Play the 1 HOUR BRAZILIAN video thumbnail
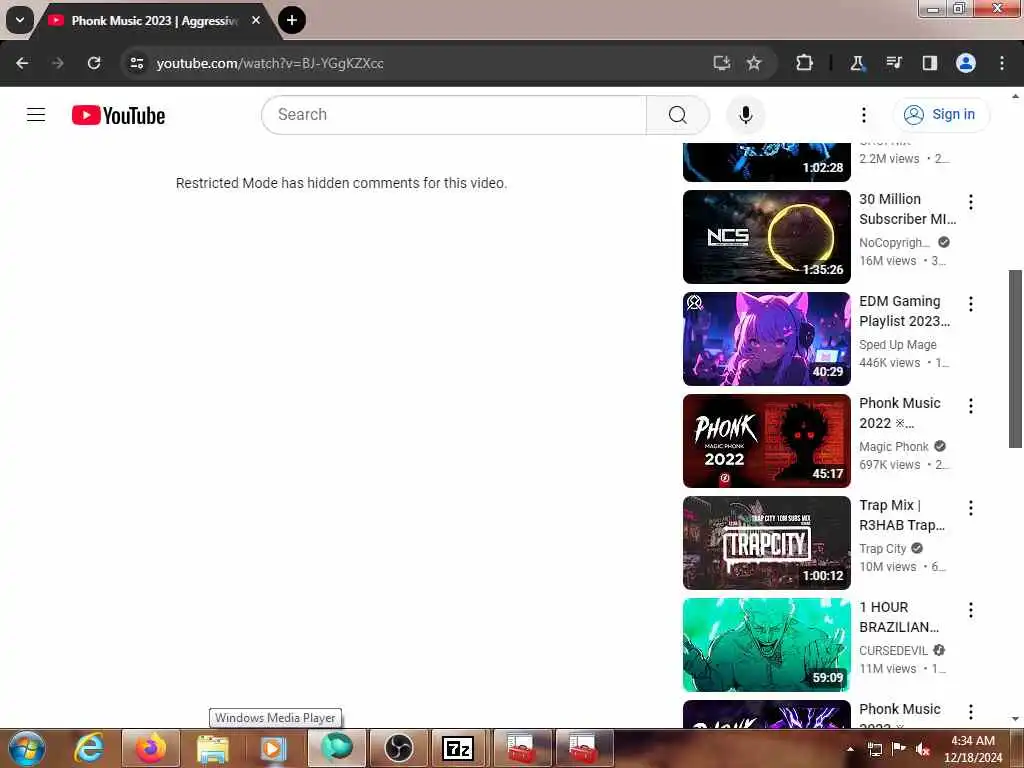 [767, 645]
